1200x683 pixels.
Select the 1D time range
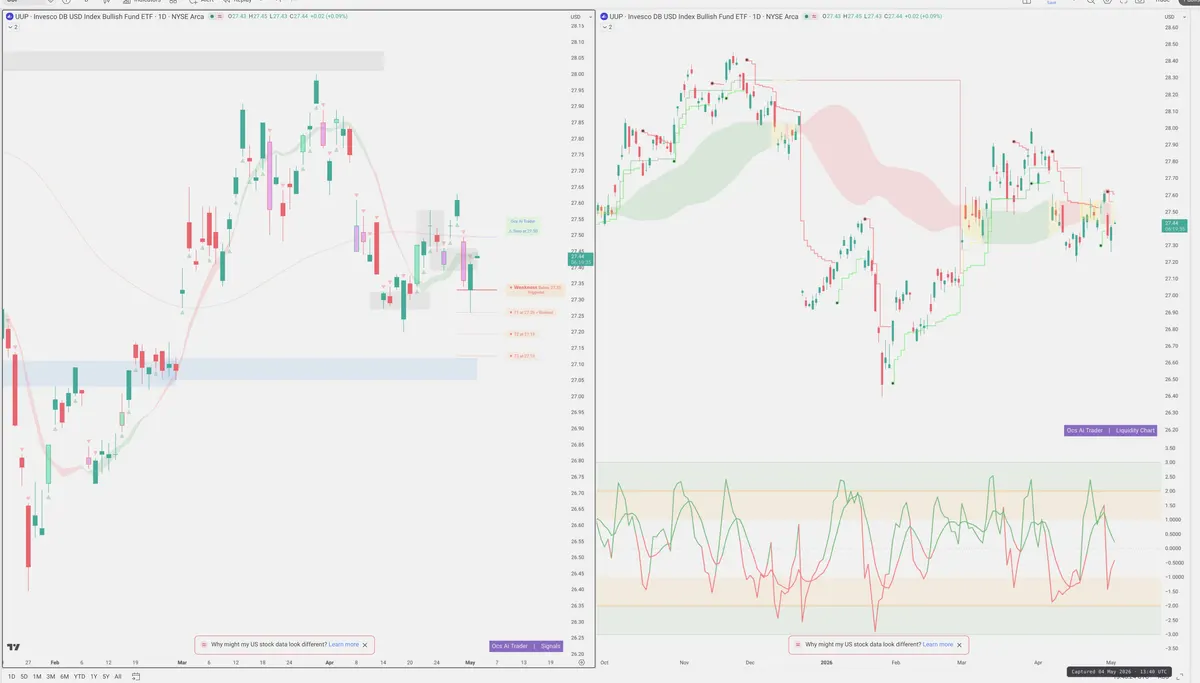(x=11, y=677)
